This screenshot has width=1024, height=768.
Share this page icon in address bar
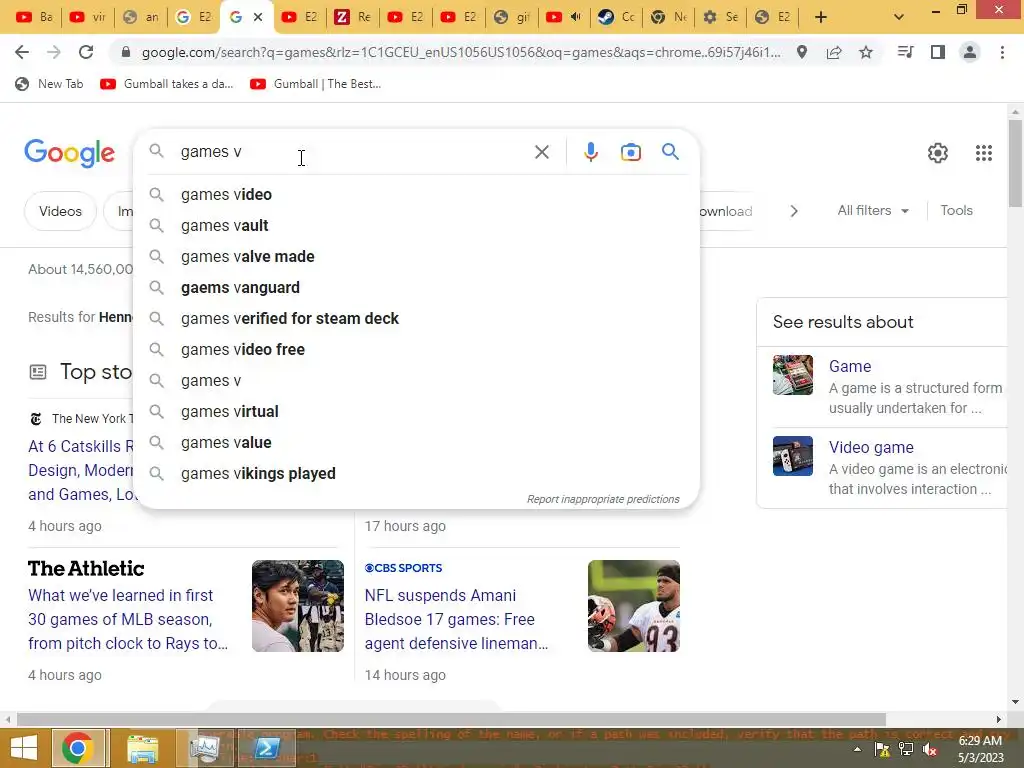click(x=834, y=52)
